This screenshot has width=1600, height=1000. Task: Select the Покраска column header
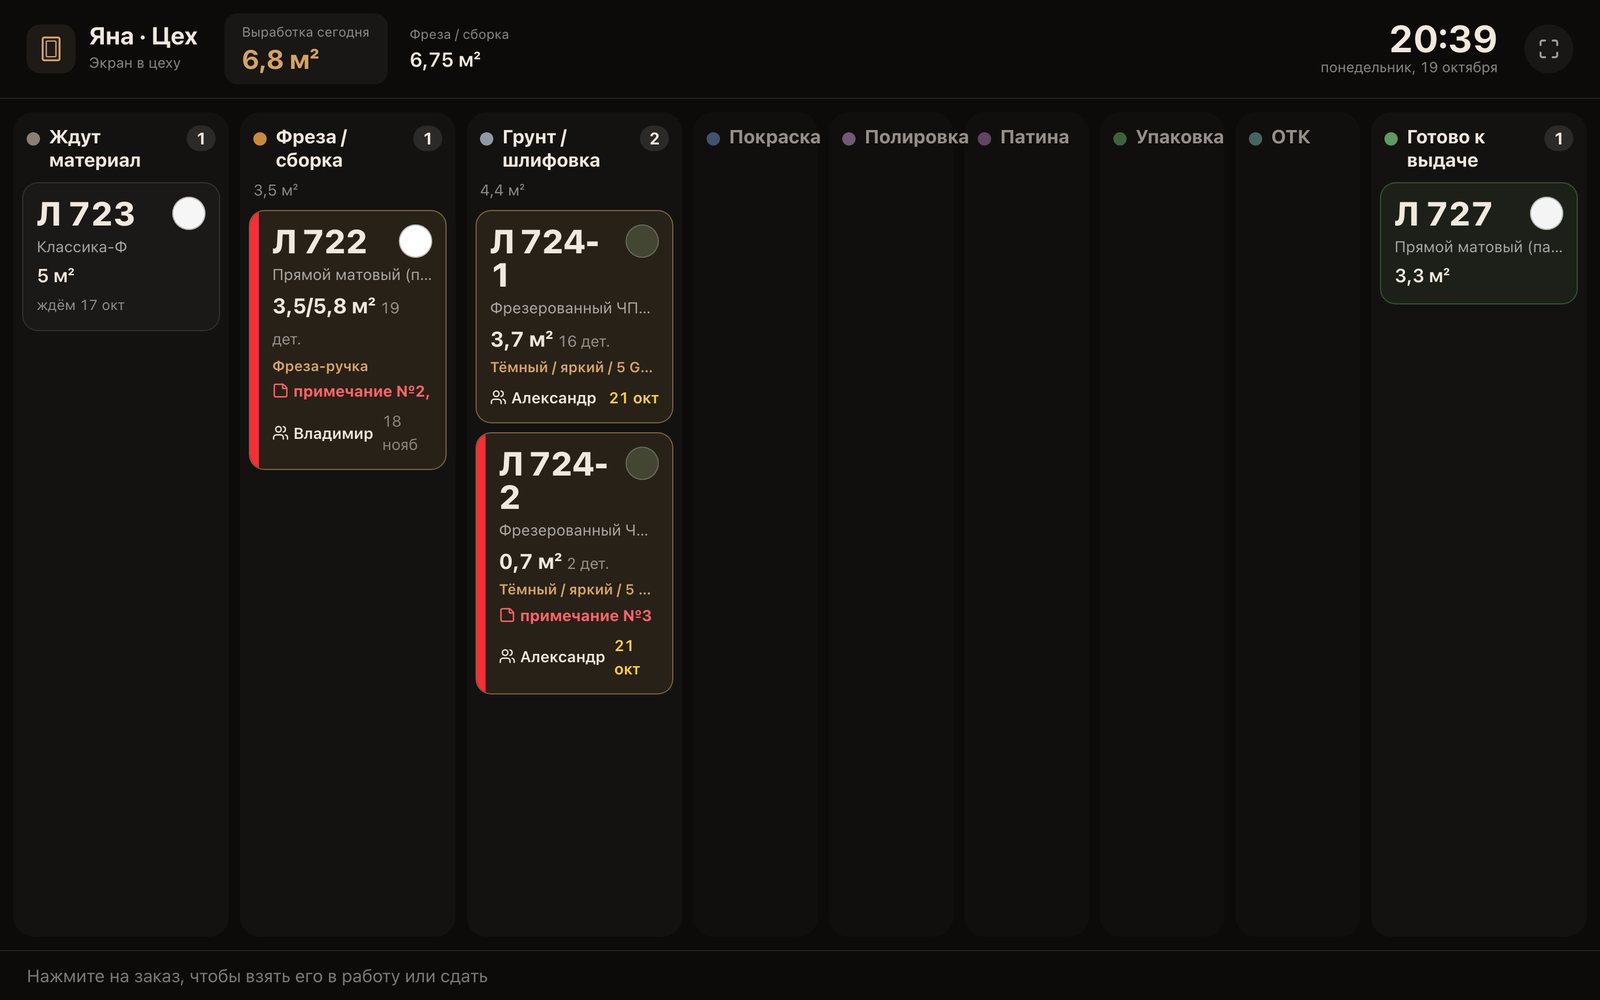click(764, 137)
